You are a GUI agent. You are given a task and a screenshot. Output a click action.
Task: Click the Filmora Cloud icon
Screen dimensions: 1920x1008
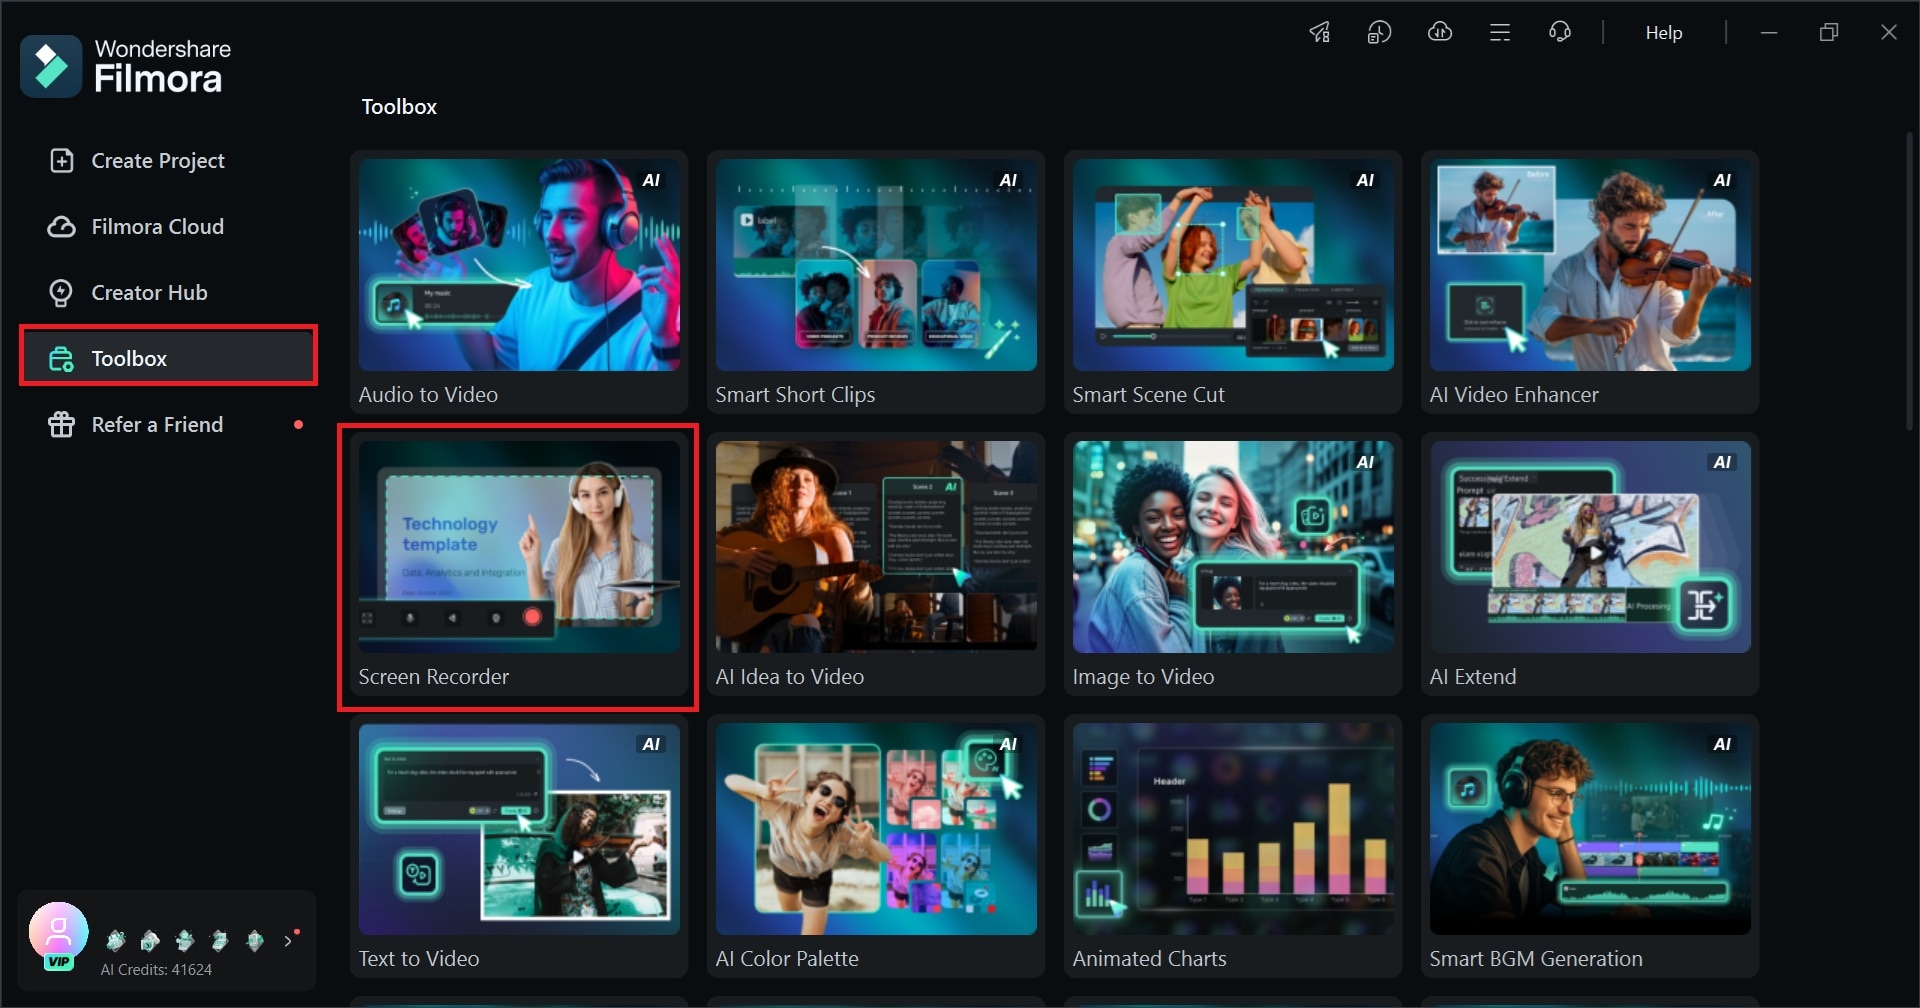[61, 226]
